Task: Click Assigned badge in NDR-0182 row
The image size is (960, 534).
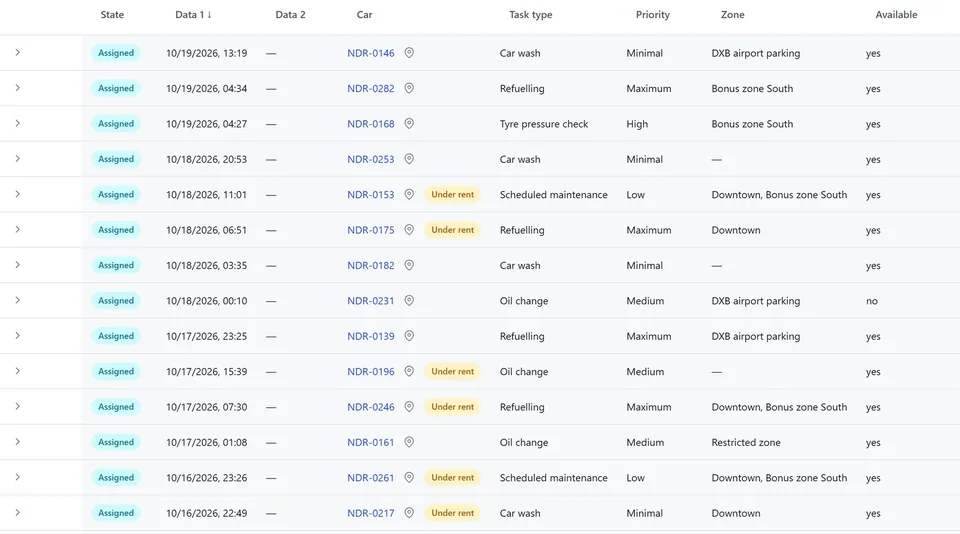Action: click(116, 265)
